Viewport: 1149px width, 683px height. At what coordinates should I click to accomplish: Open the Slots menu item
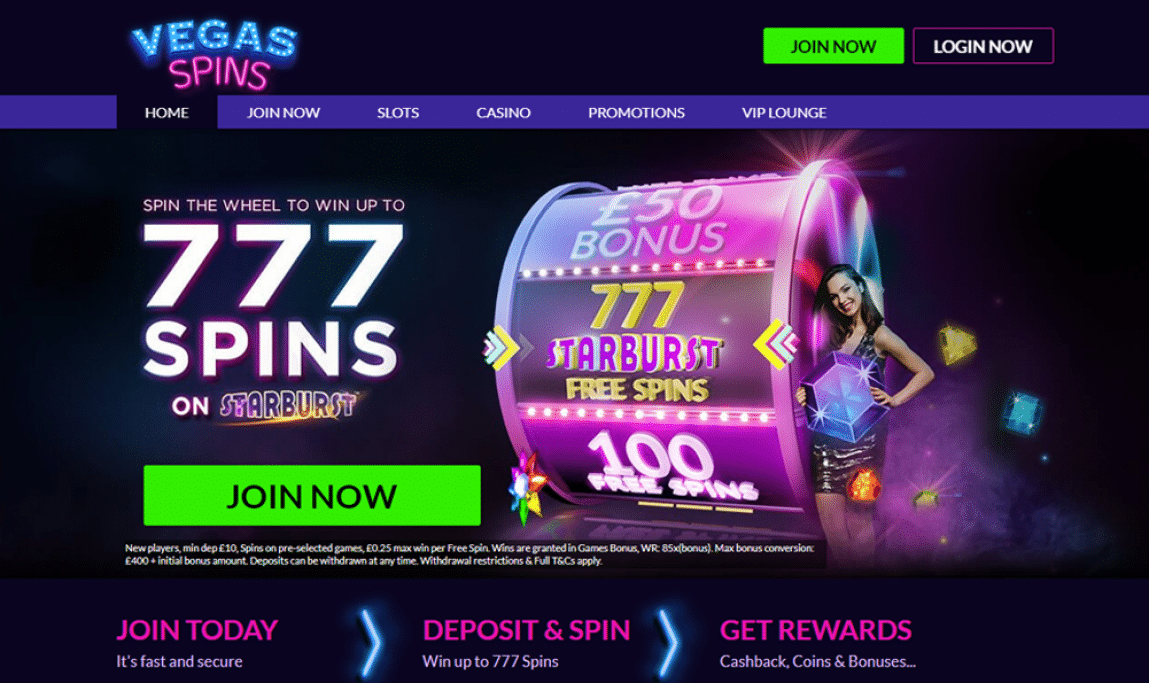(398, 112)
